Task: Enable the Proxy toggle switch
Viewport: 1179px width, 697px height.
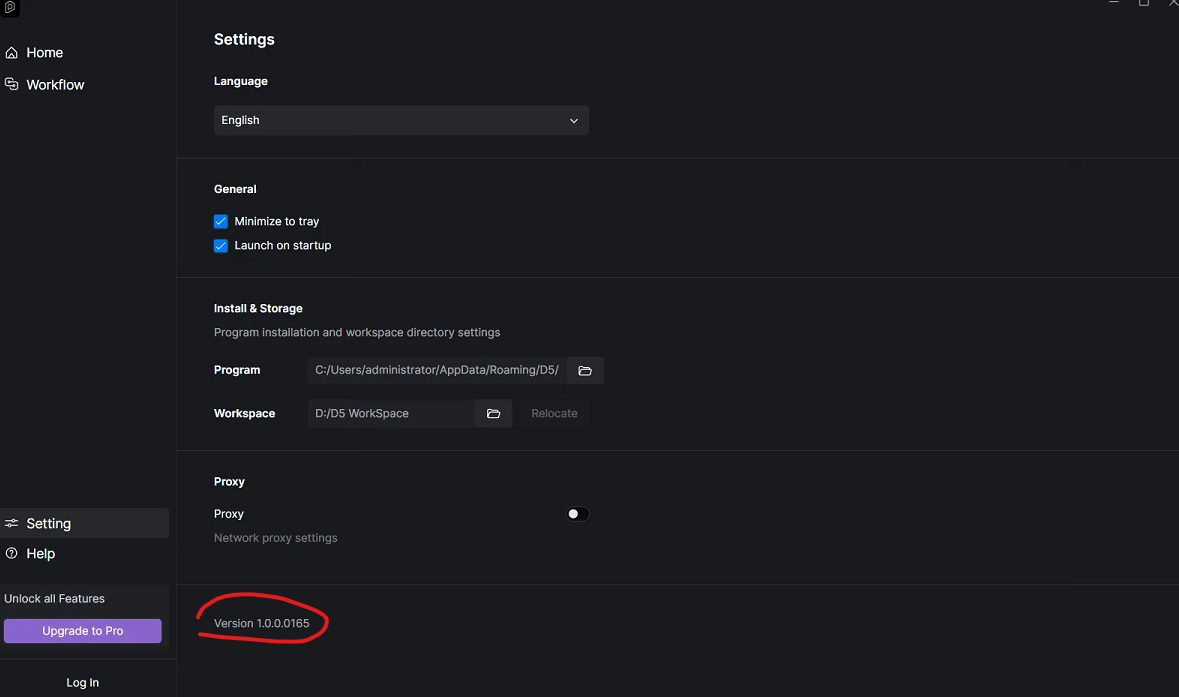Action: (x=577, y=514)
